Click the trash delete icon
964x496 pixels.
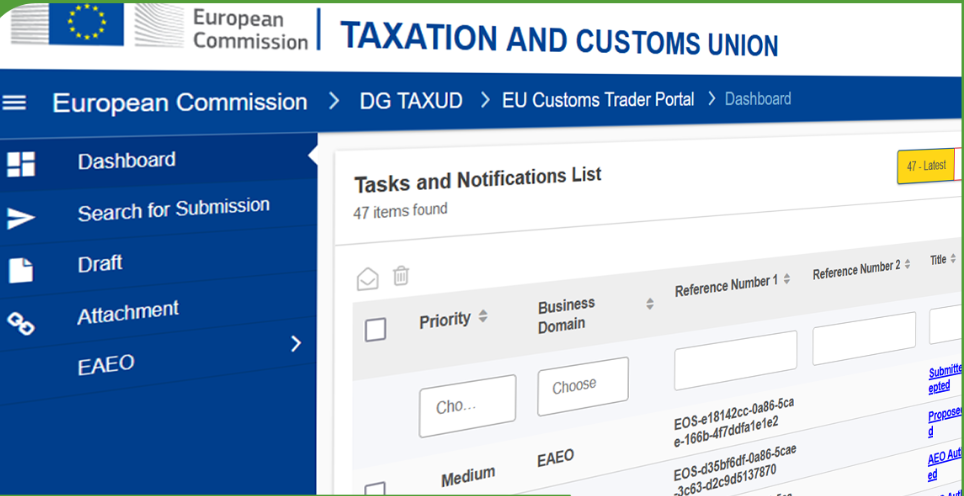[401, 275]
